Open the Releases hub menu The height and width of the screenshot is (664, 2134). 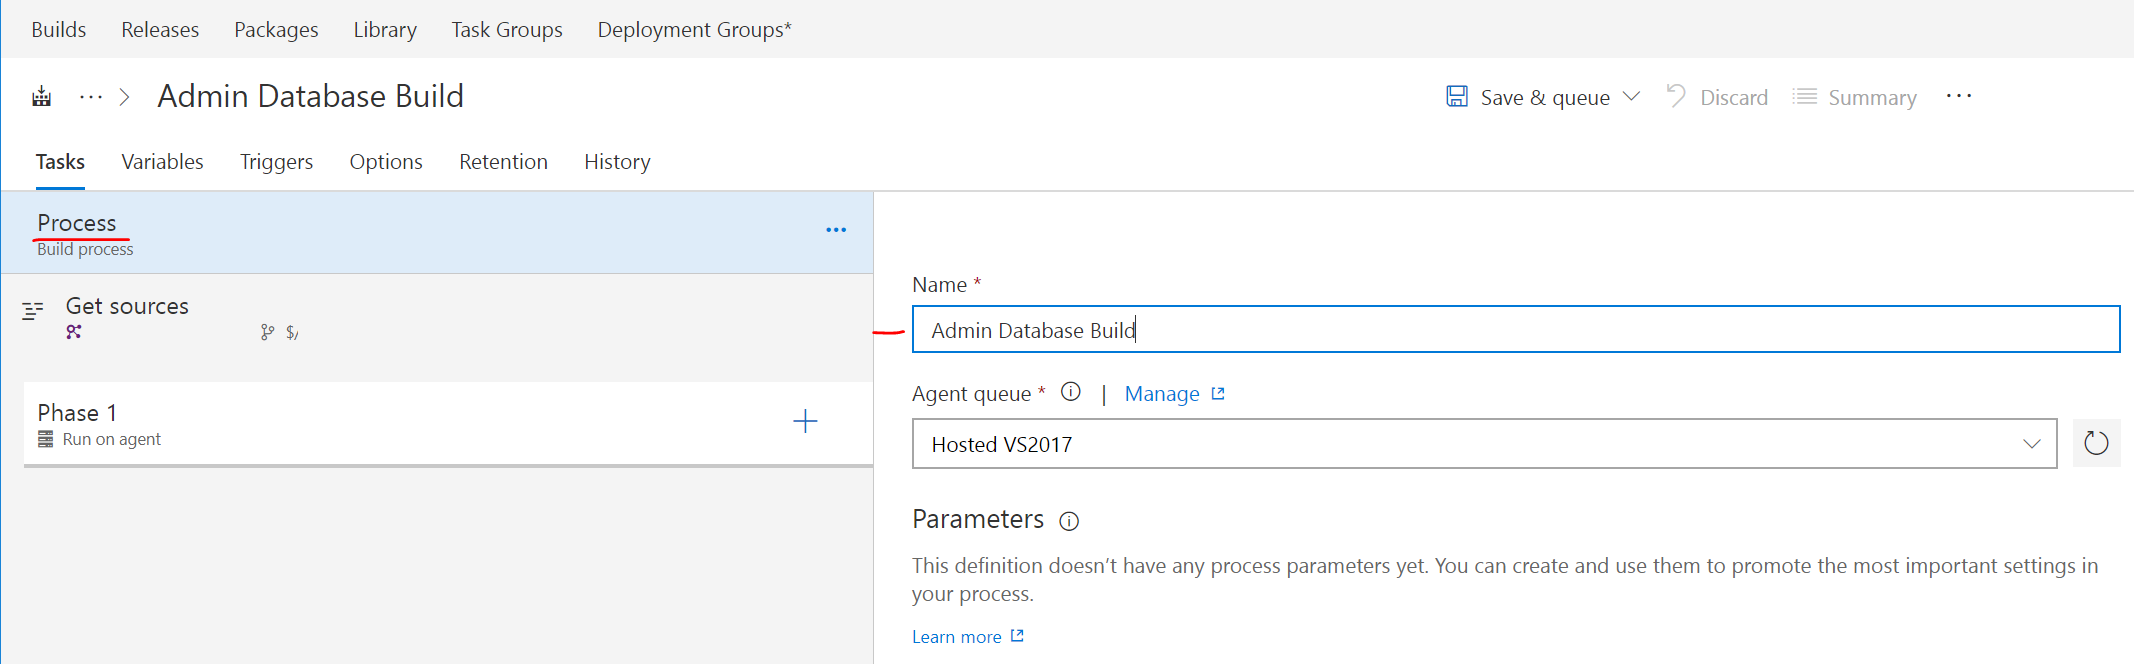(160, 30)
